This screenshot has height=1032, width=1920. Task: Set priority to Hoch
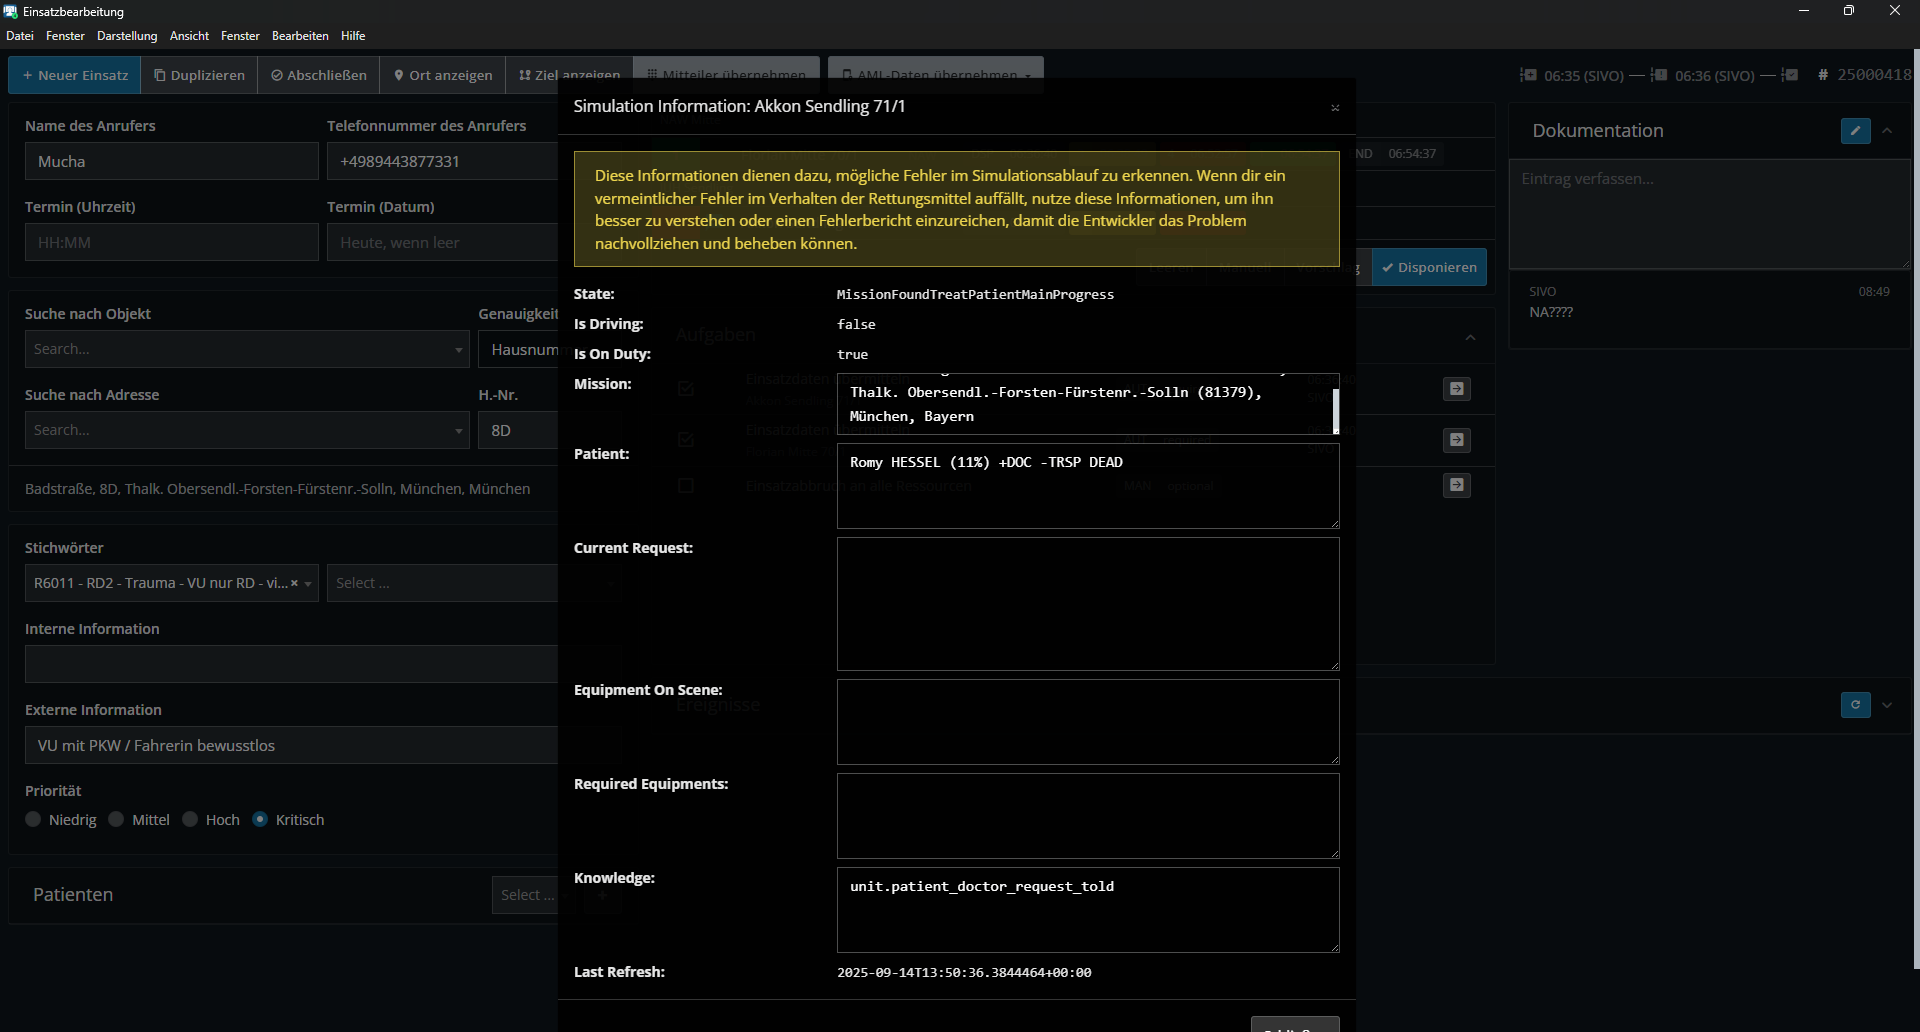click(x=191, y=820)
